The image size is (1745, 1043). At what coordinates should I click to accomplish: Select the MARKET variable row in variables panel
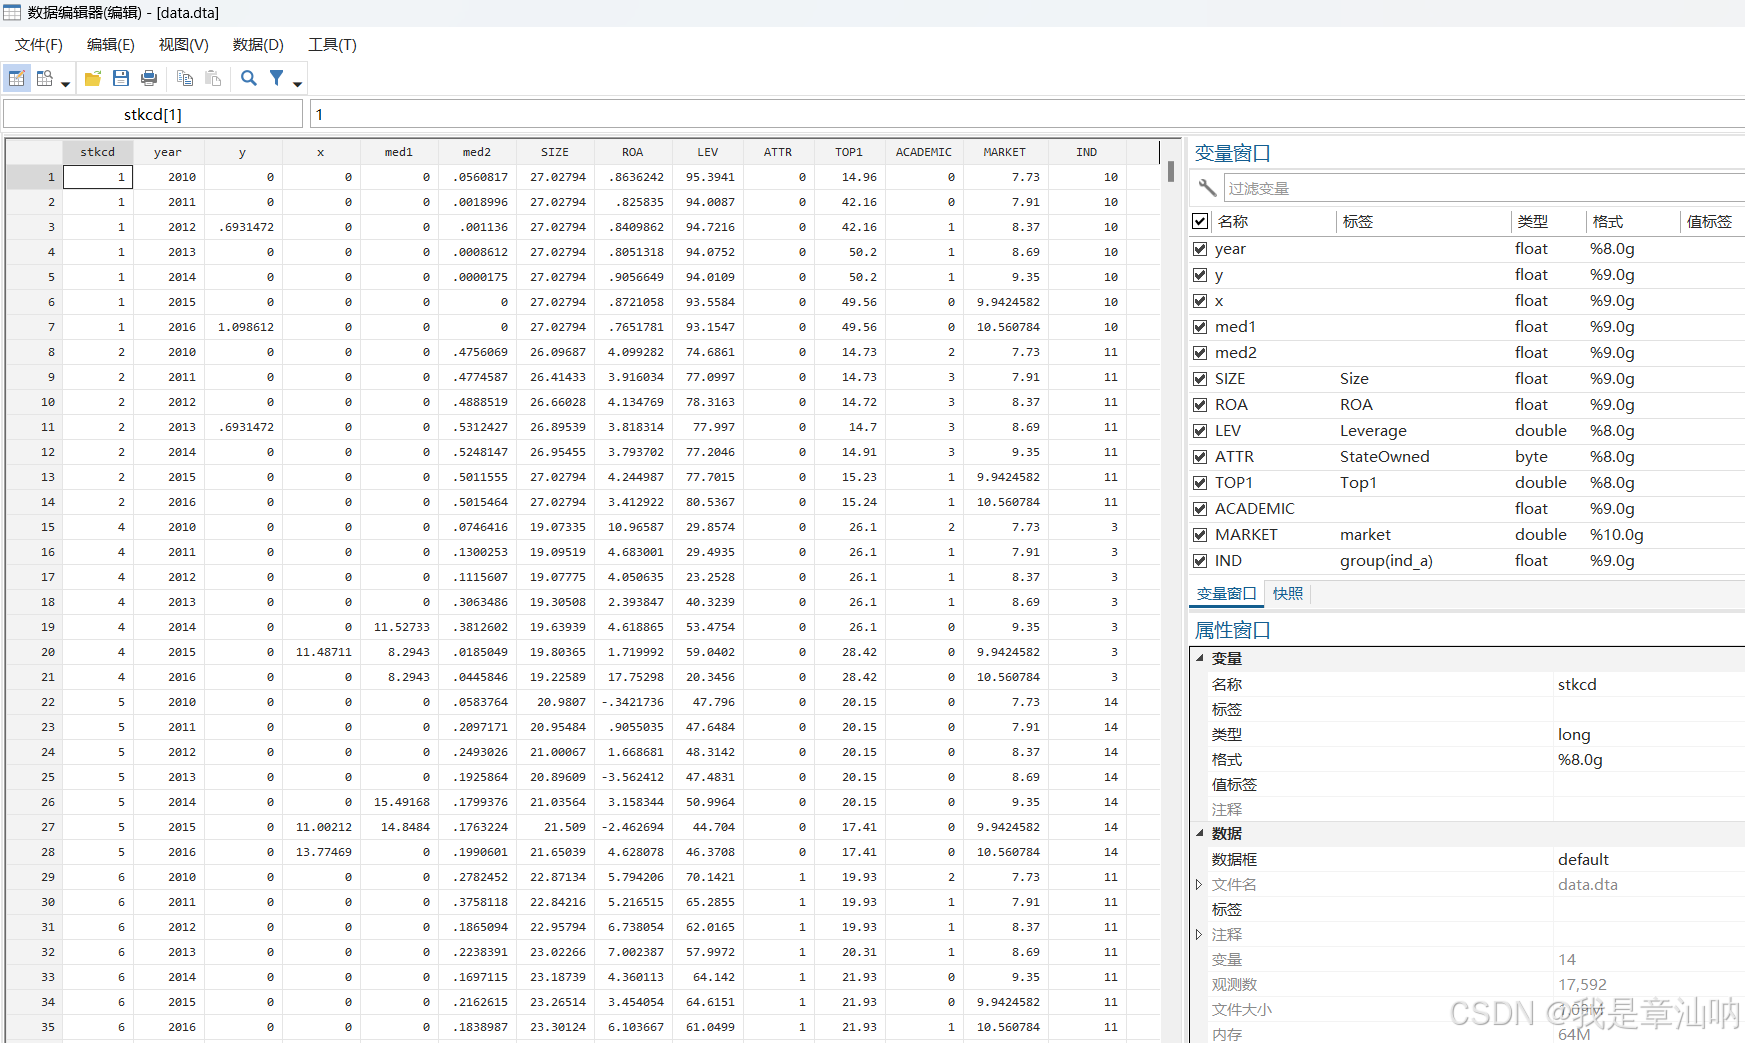[1468, 535]
